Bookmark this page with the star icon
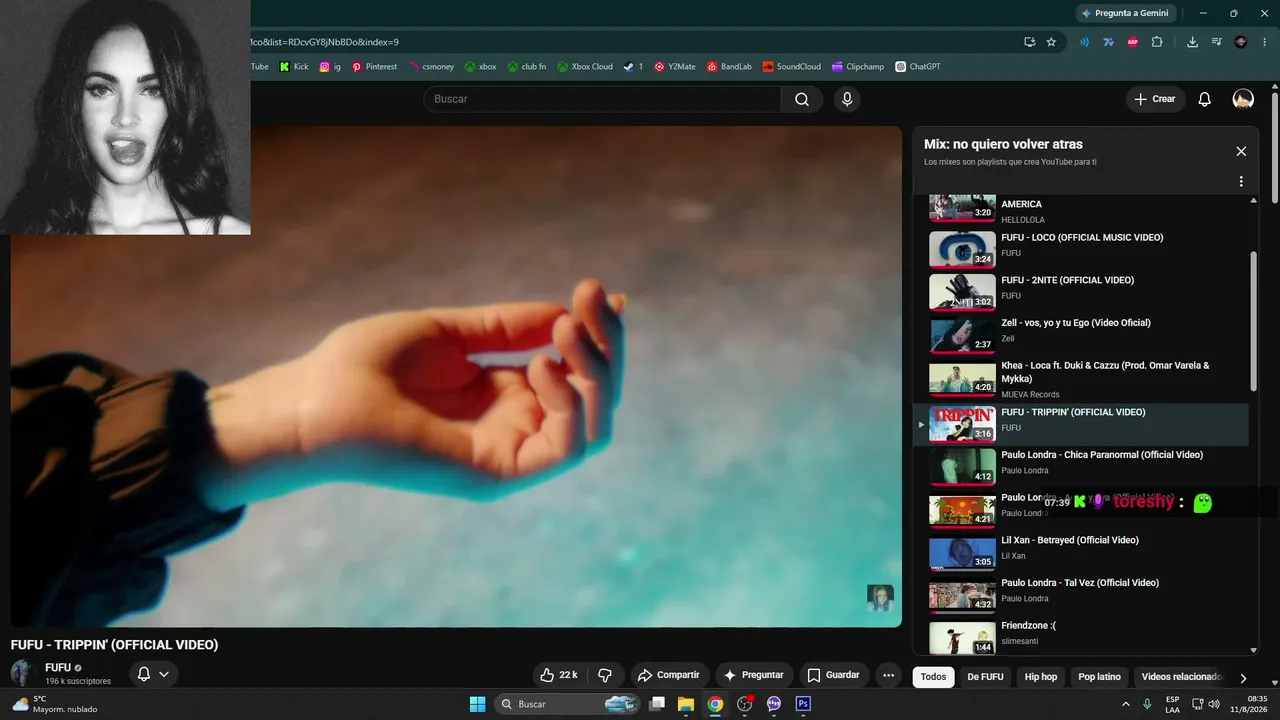The width and height of the screenshot is (1280, 720). tap(1051, 42)
